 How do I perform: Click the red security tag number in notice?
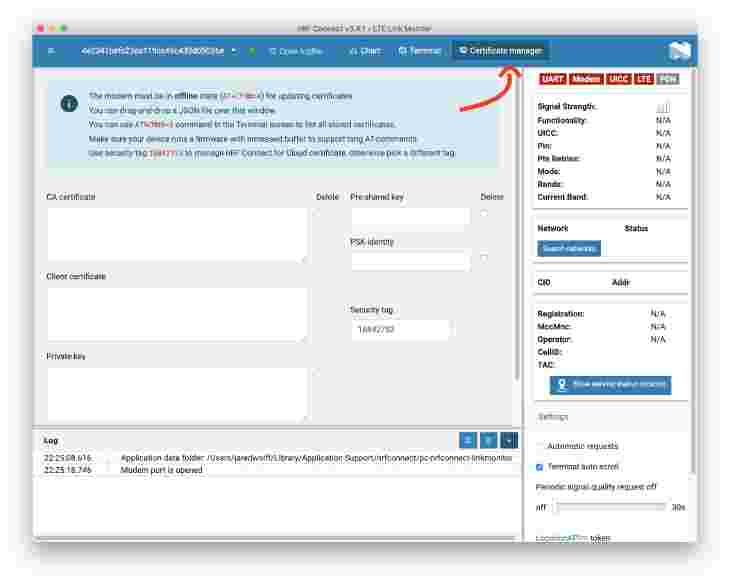(163, 153)
